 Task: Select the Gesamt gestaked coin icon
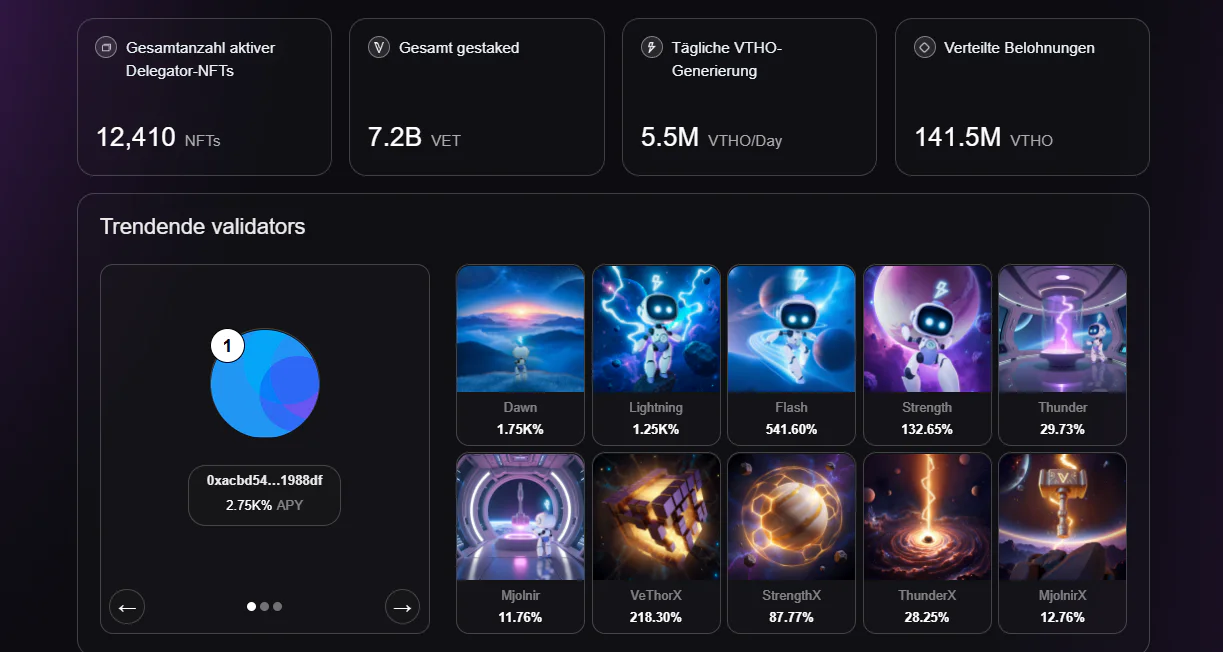(379, 47)
